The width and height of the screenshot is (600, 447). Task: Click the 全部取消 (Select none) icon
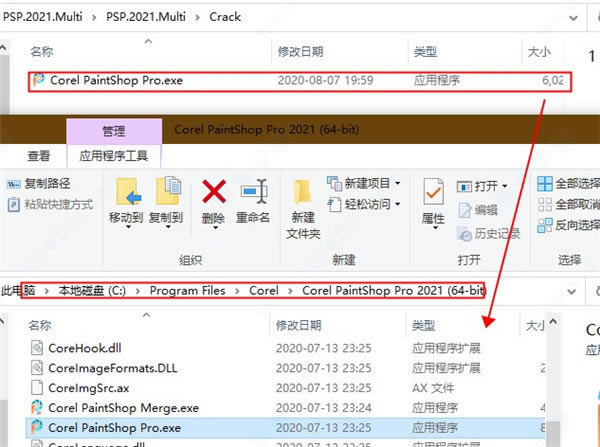click(x=545, y=204)
